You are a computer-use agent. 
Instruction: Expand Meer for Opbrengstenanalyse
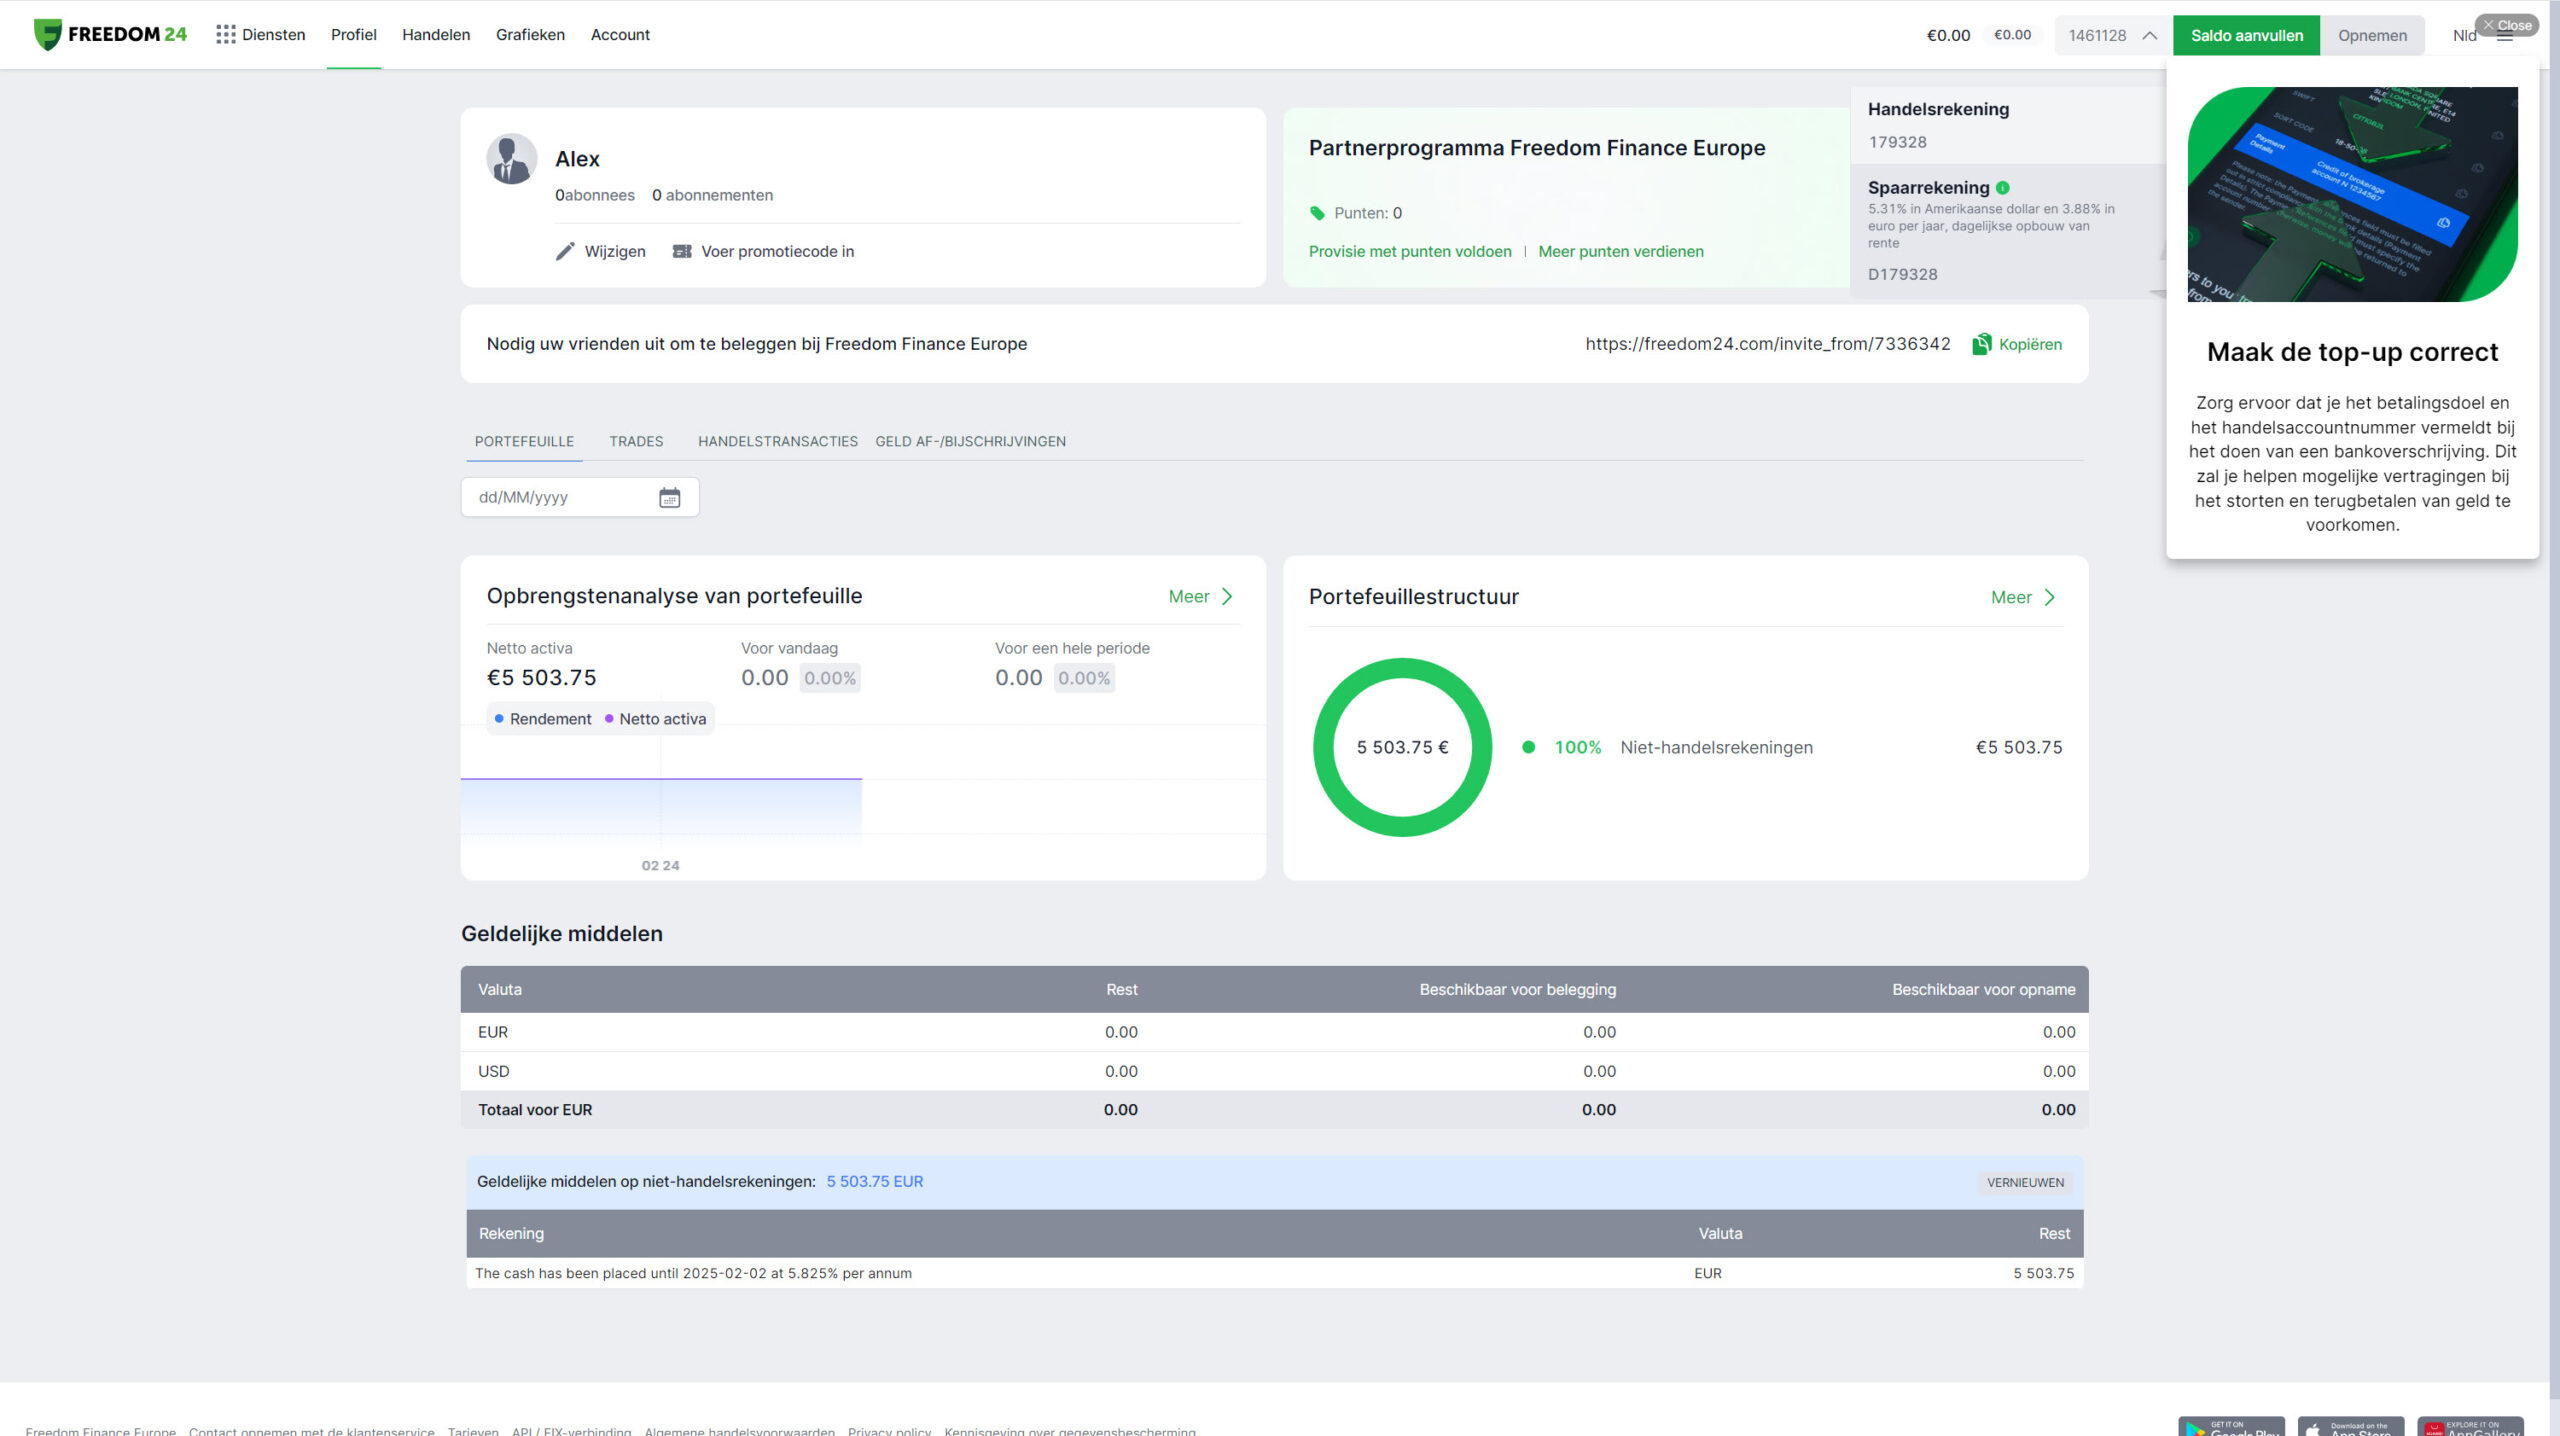point(1200,597)
